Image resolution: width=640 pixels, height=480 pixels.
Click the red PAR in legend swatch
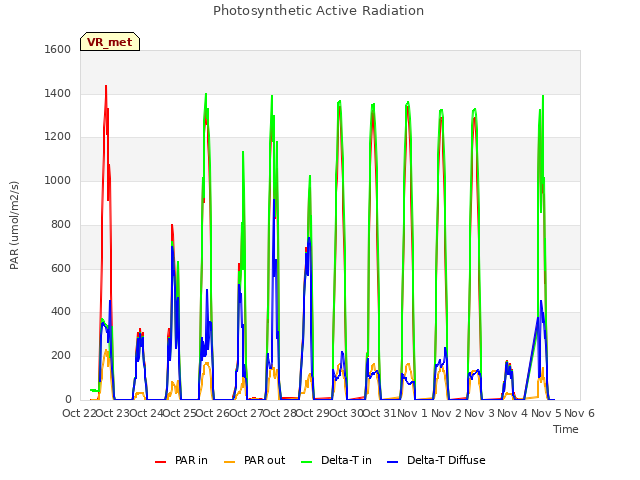[160, 462]
